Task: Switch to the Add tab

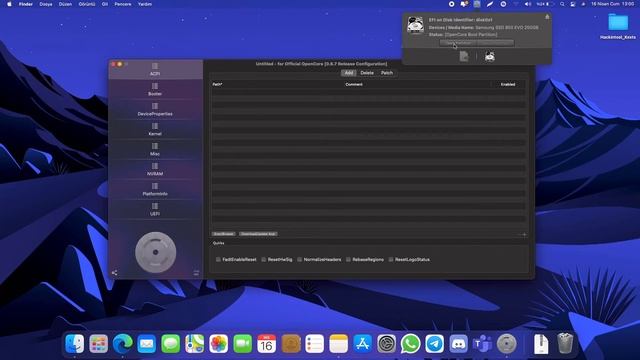Action: tap(349, 73)
